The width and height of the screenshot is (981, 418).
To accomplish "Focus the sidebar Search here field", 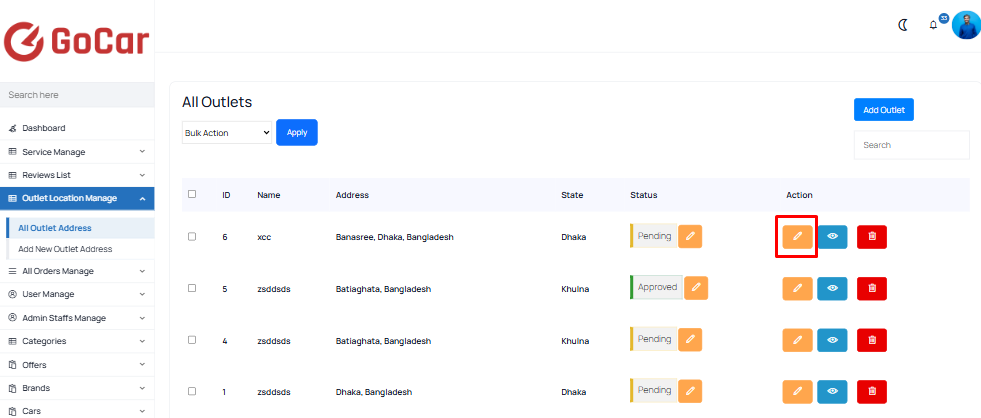I will [x=77, y=95].
